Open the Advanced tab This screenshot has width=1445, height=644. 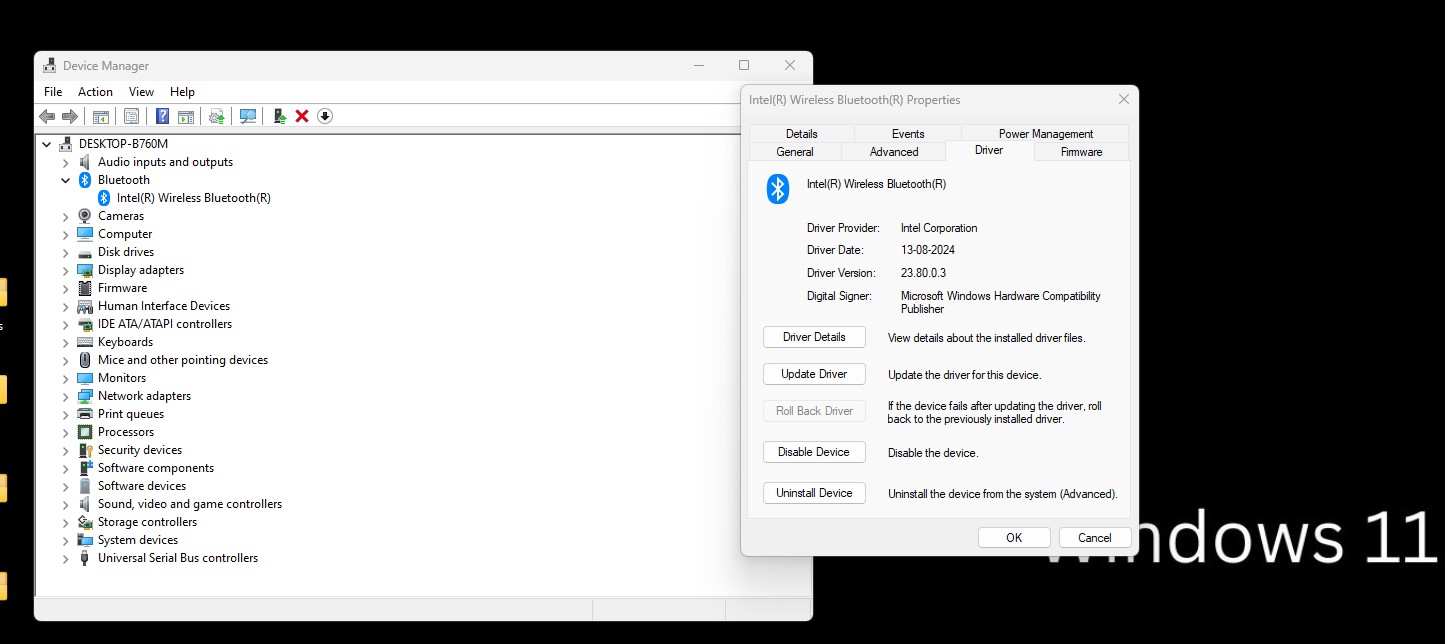click(893, 152)
